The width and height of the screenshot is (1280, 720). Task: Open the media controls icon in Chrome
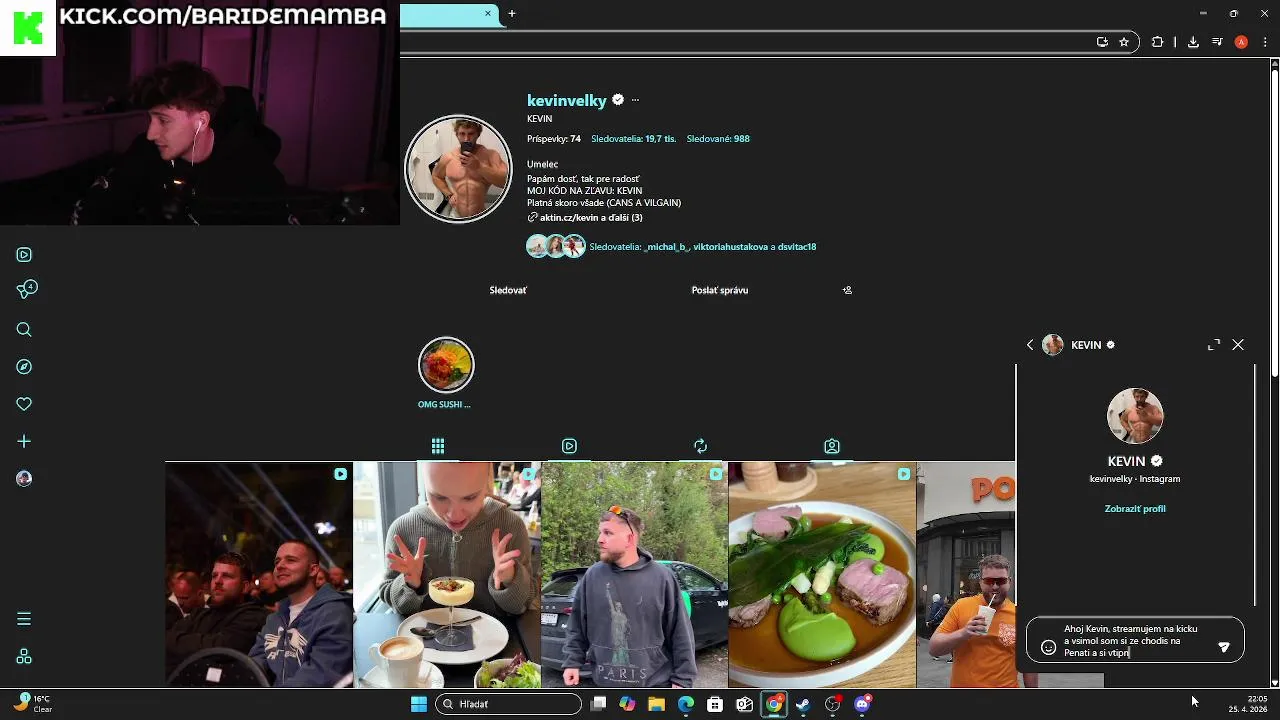1217,42
